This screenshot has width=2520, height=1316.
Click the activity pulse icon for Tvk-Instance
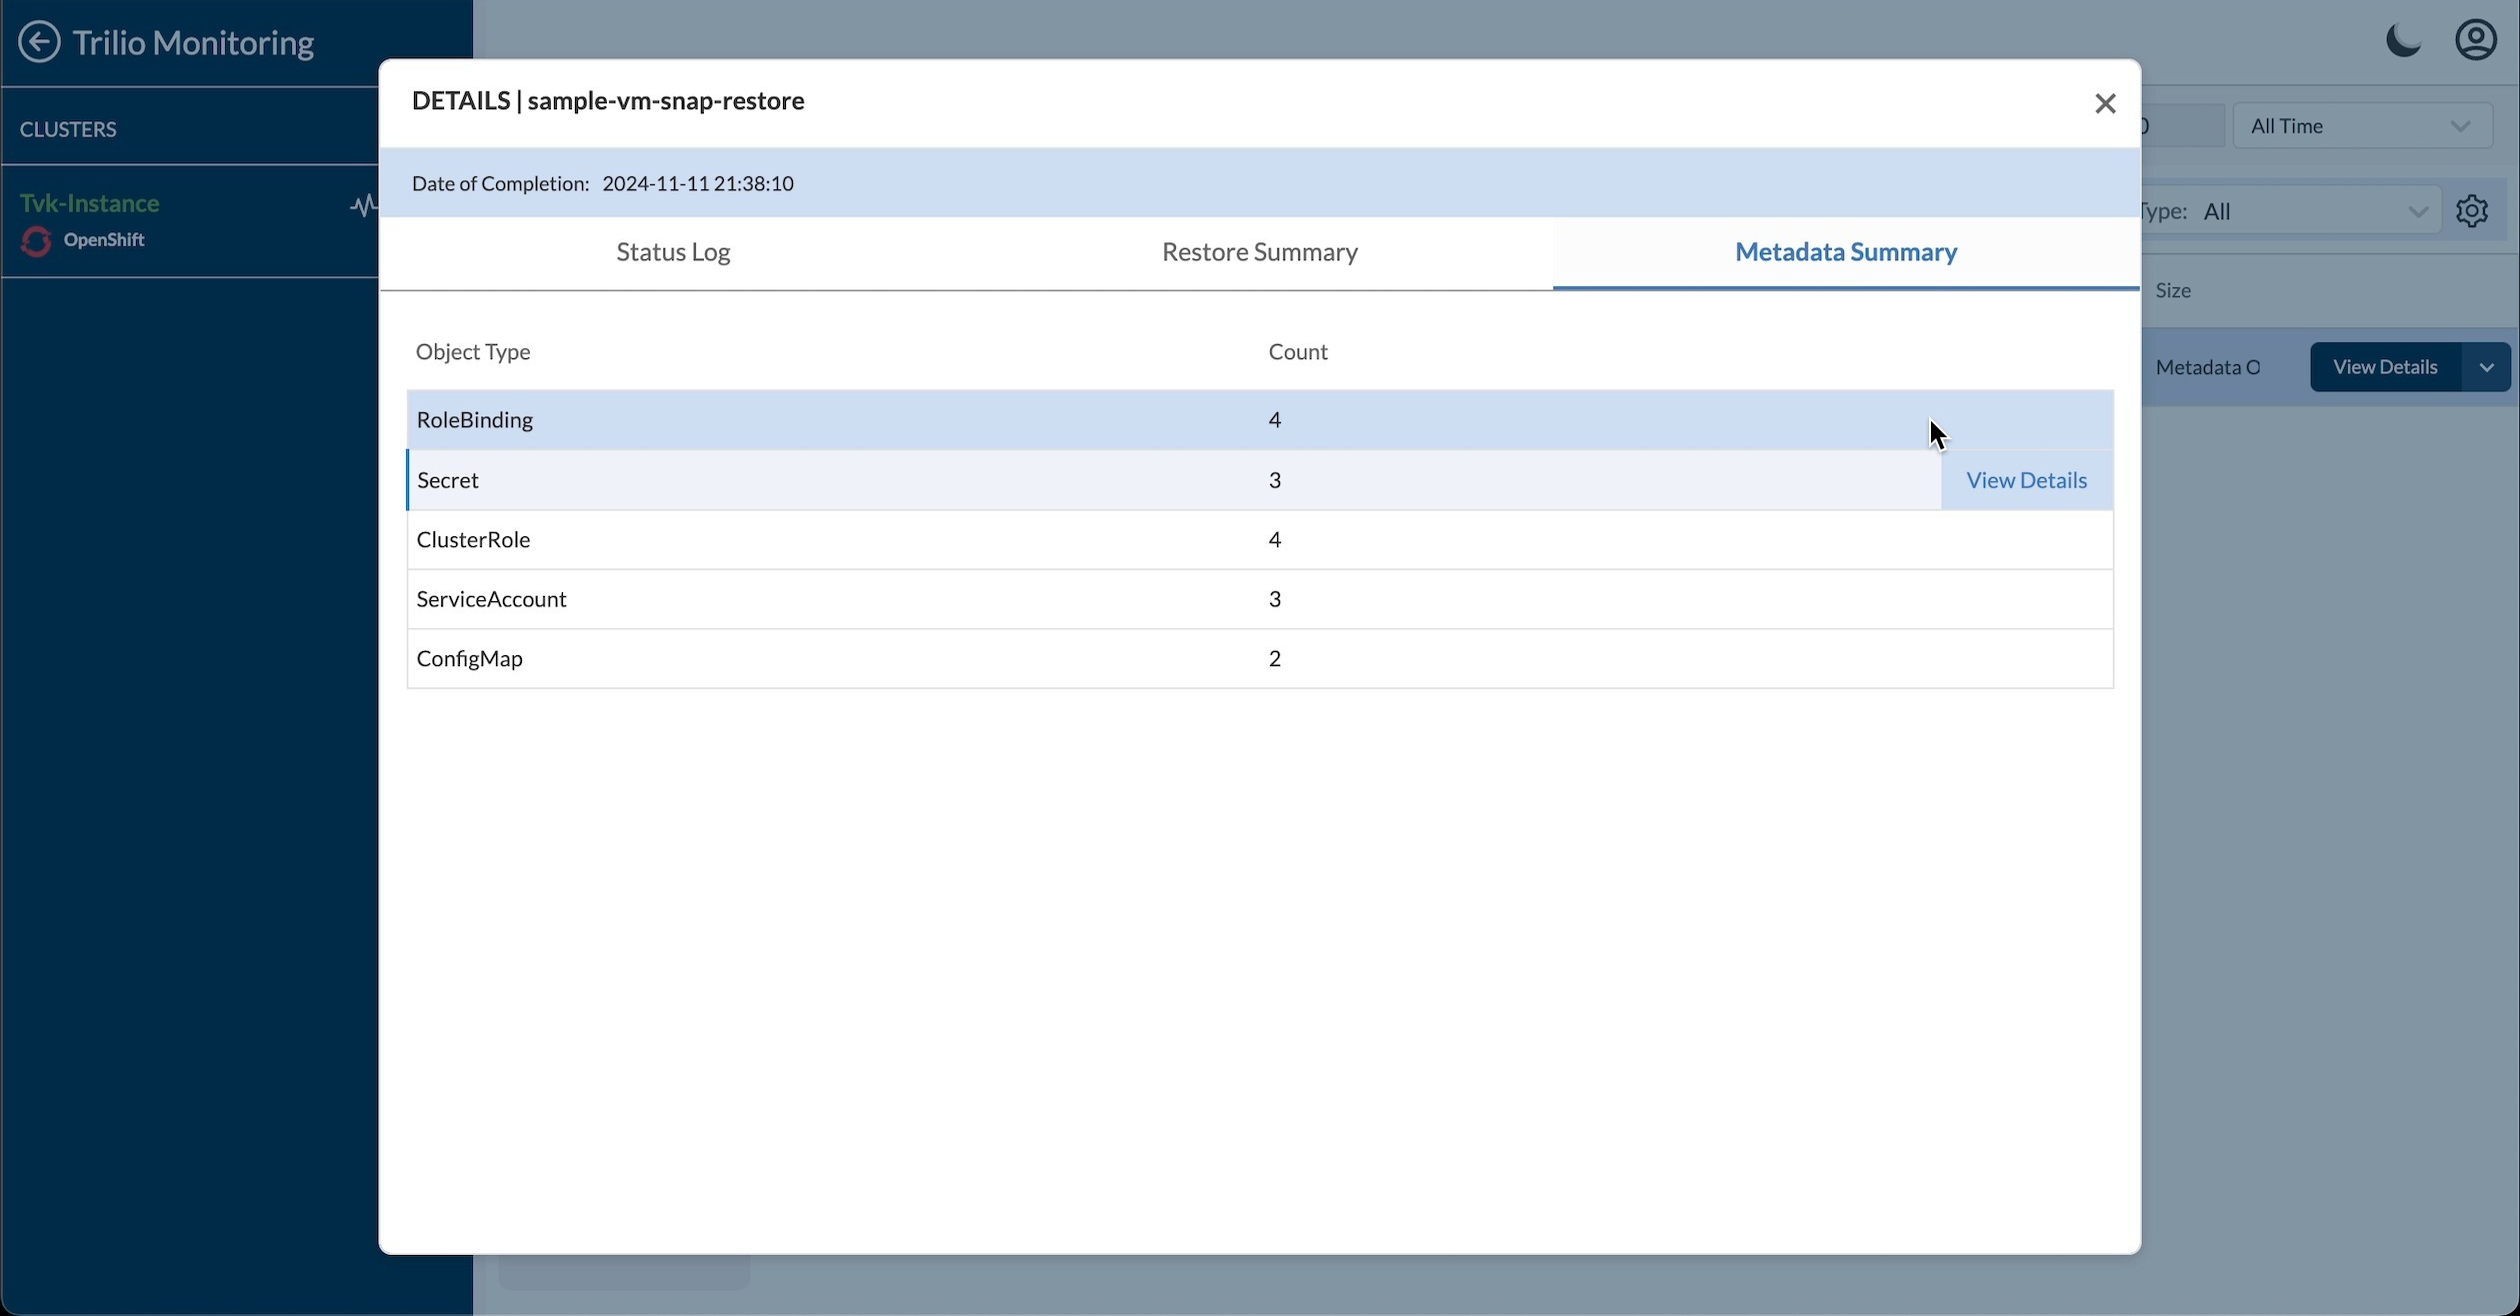click(363, 206)
